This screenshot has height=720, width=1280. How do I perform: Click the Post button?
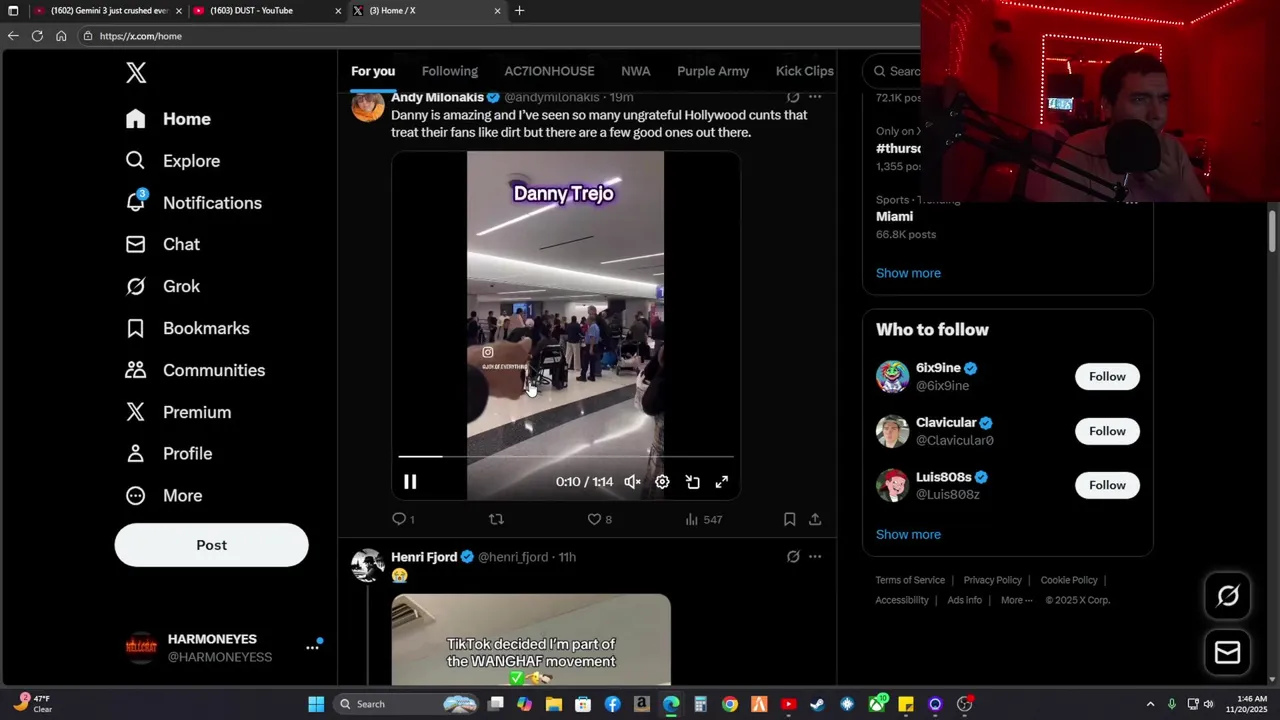tap(211, 545)
